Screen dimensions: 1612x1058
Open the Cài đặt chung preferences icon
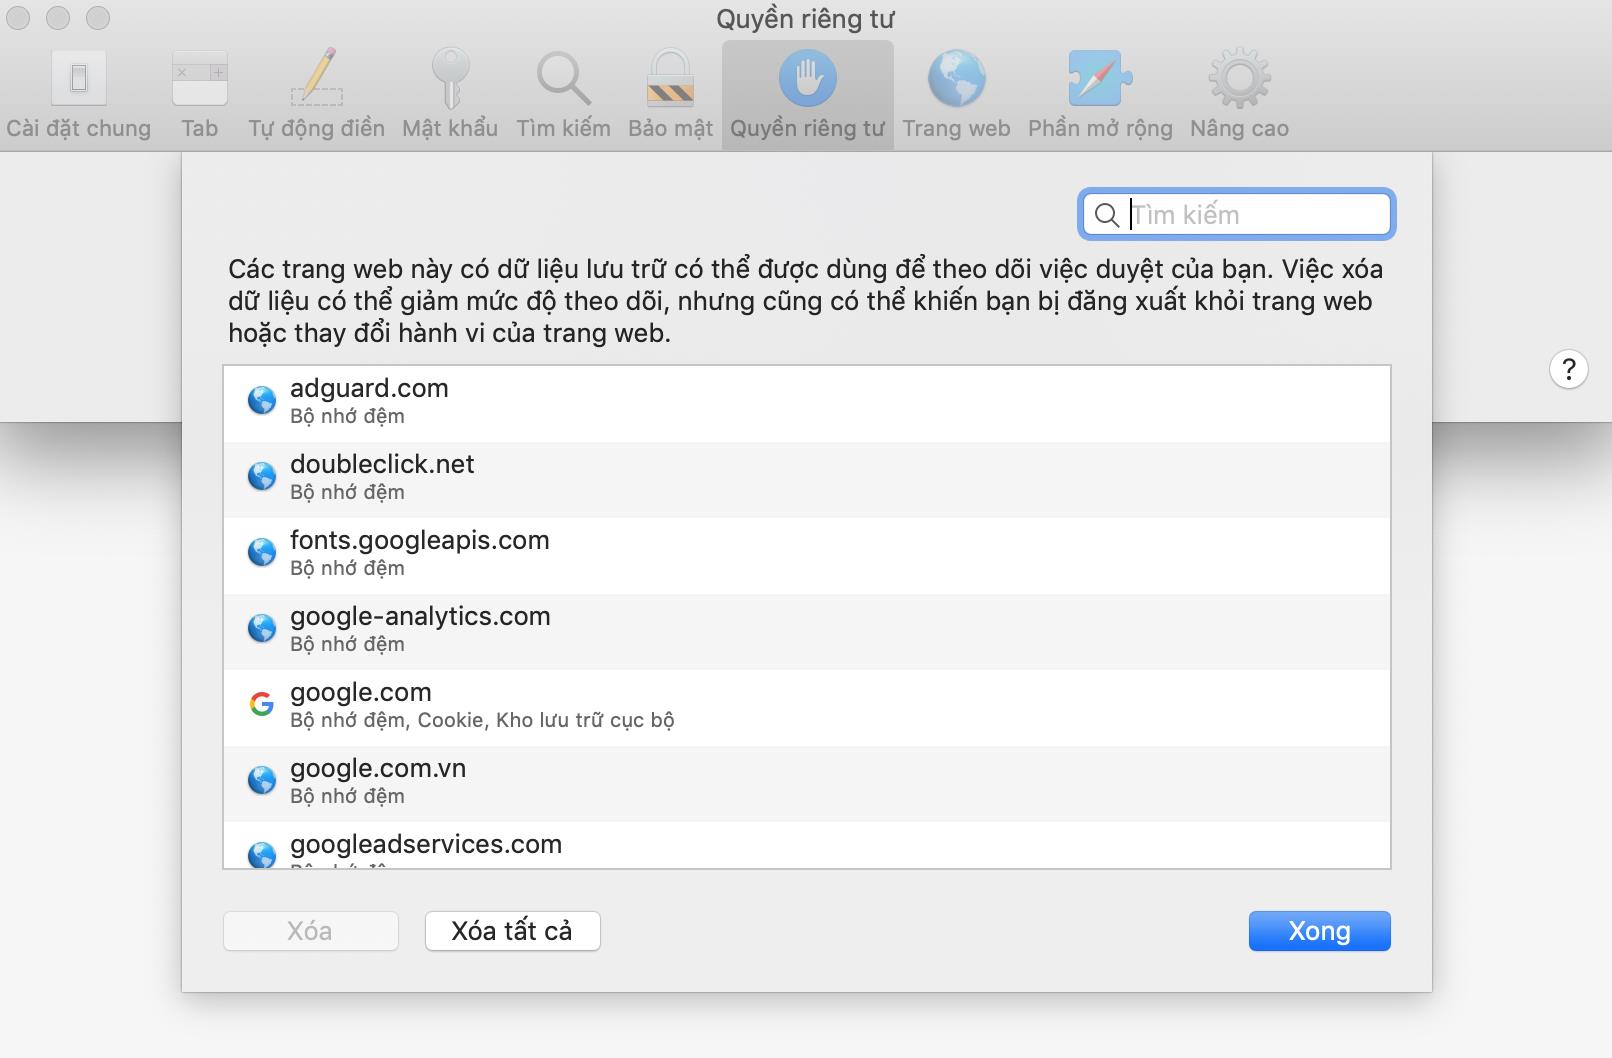[x=79, y=80]
